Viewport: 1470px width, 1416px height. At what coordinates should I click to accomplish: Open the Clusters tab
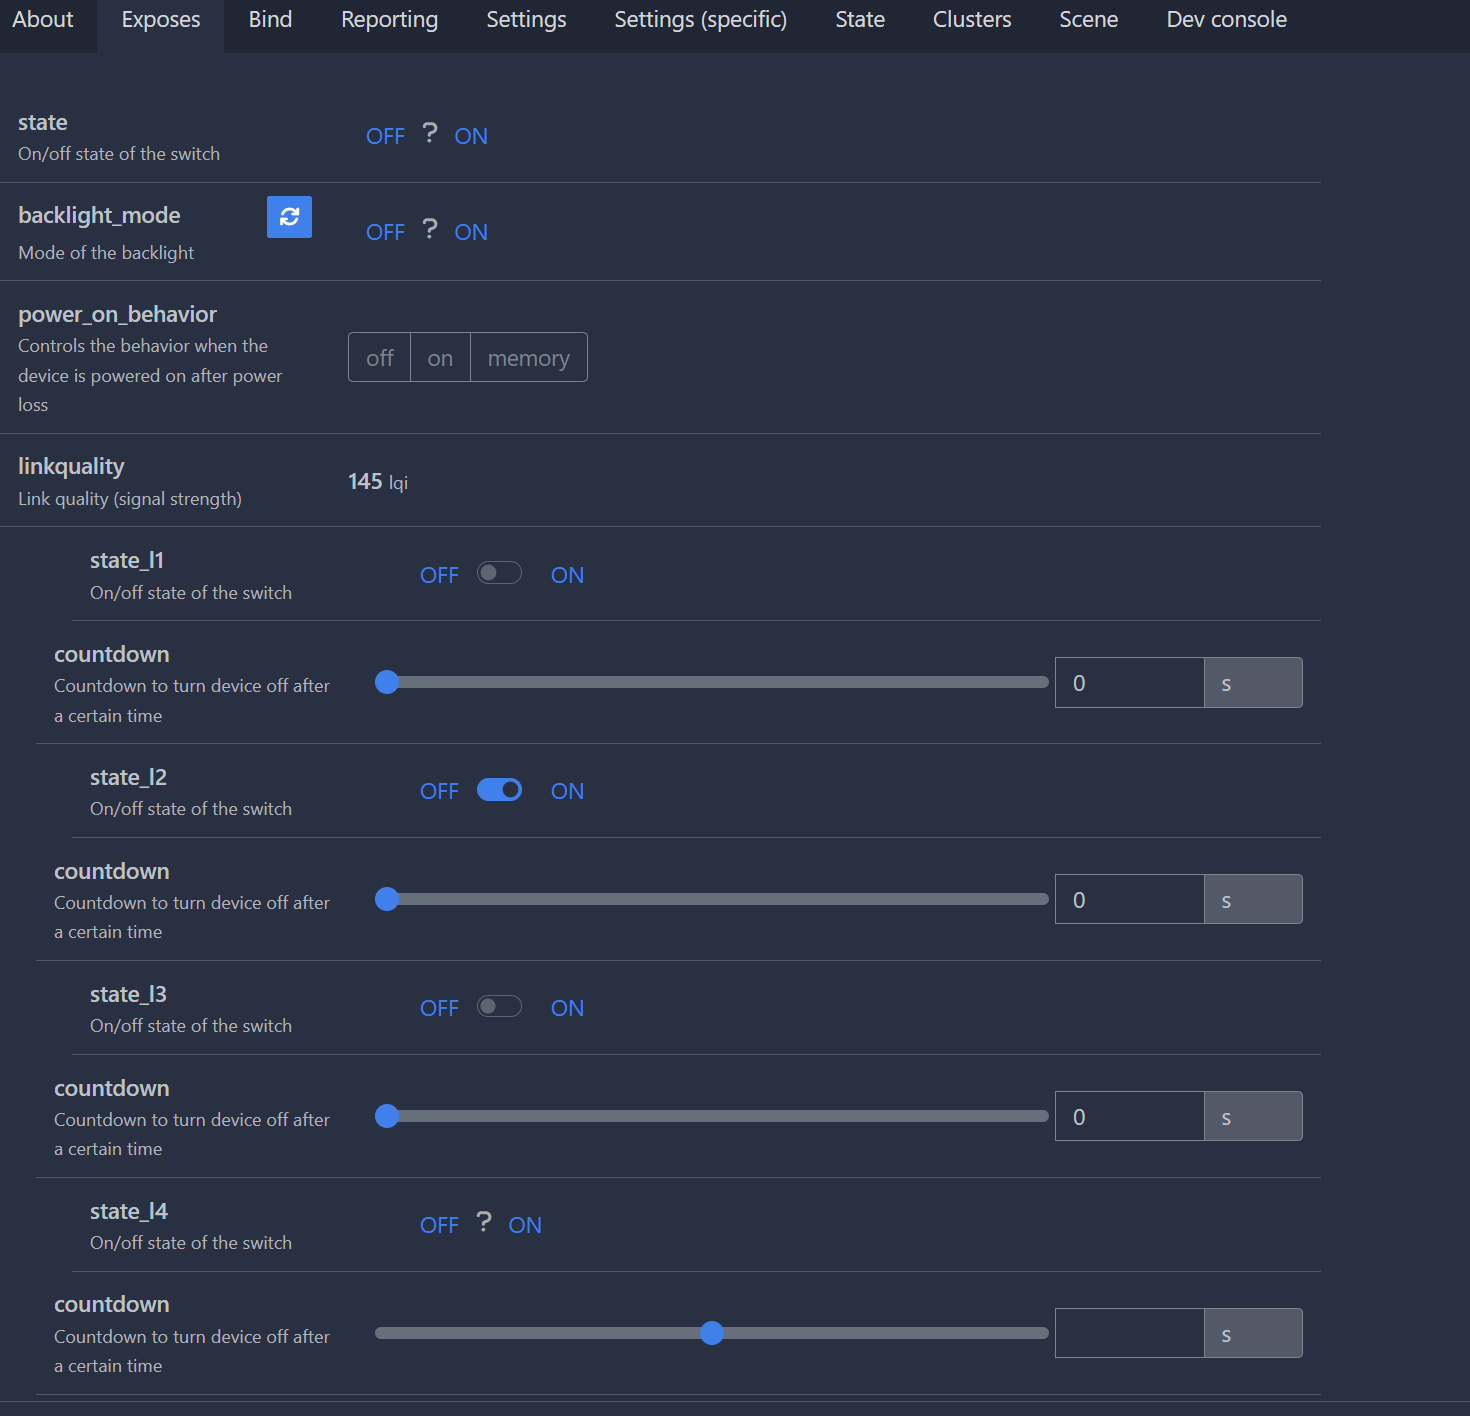(x=971, y=19)
